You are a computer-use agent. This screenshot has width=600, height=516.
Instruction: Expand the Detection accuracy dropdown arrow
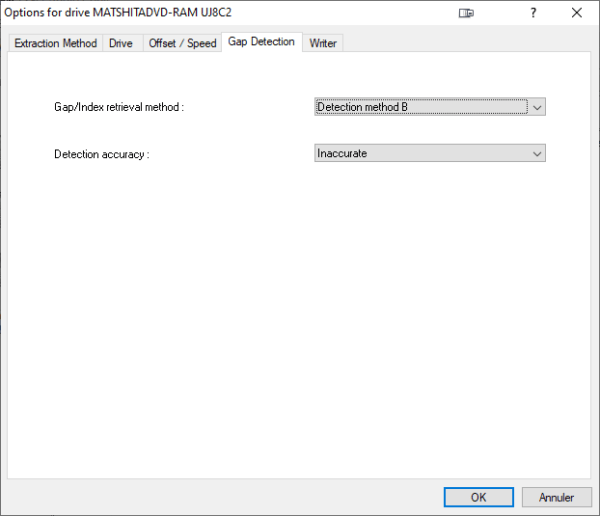537,153
